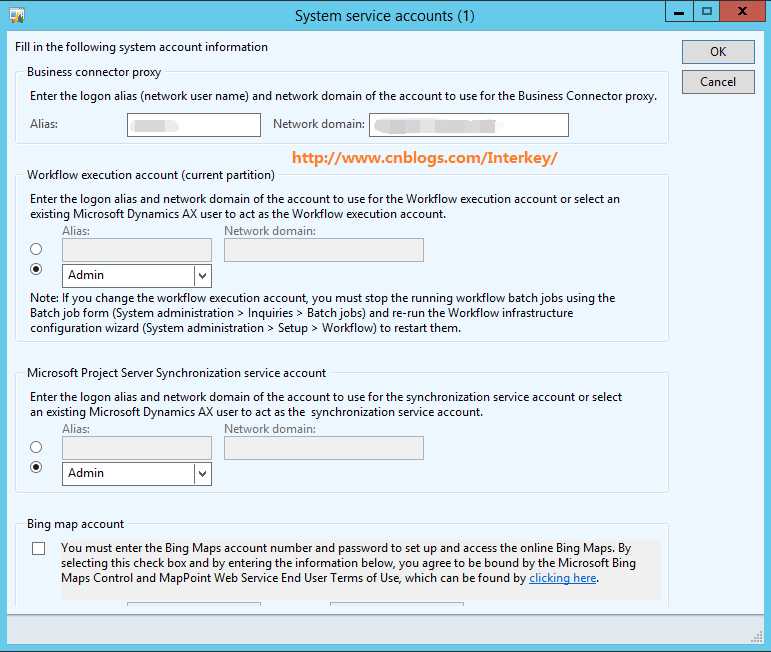Click the Cancel button
The width and height of the screenshot is (771, 652).
point(718,82)
